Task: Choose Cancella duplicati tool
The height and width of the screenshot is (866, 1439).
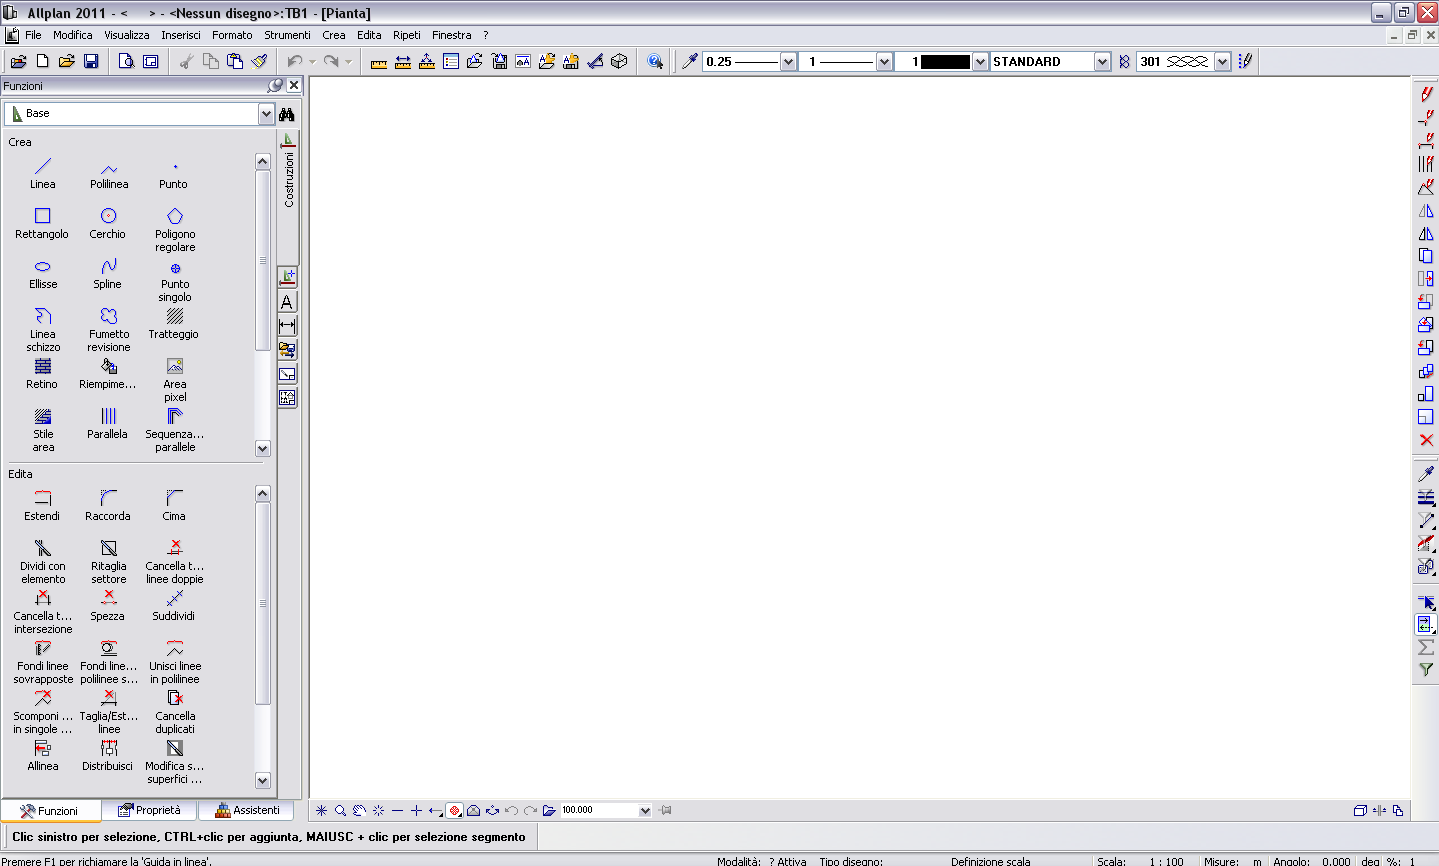Action: point(175,711)
